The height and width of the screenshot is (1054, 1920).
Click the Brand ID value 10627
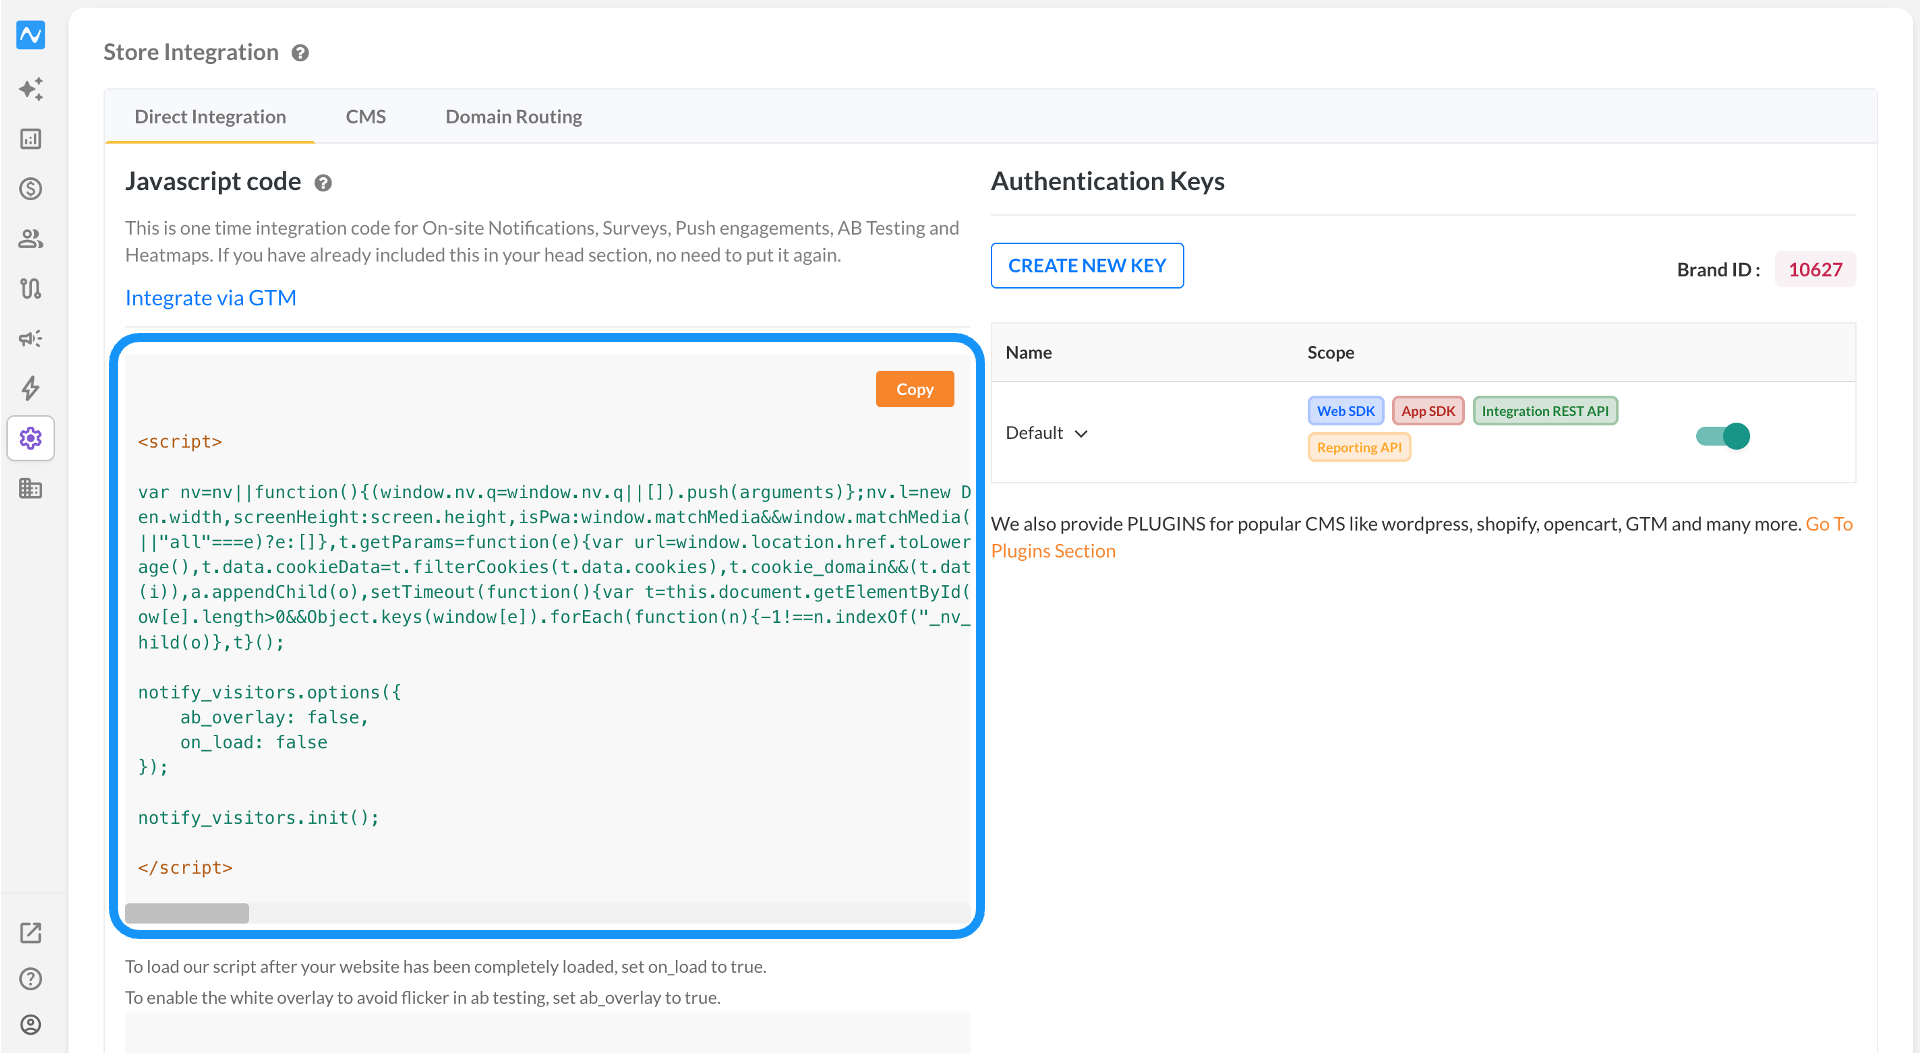click(x=1815, y=270)
